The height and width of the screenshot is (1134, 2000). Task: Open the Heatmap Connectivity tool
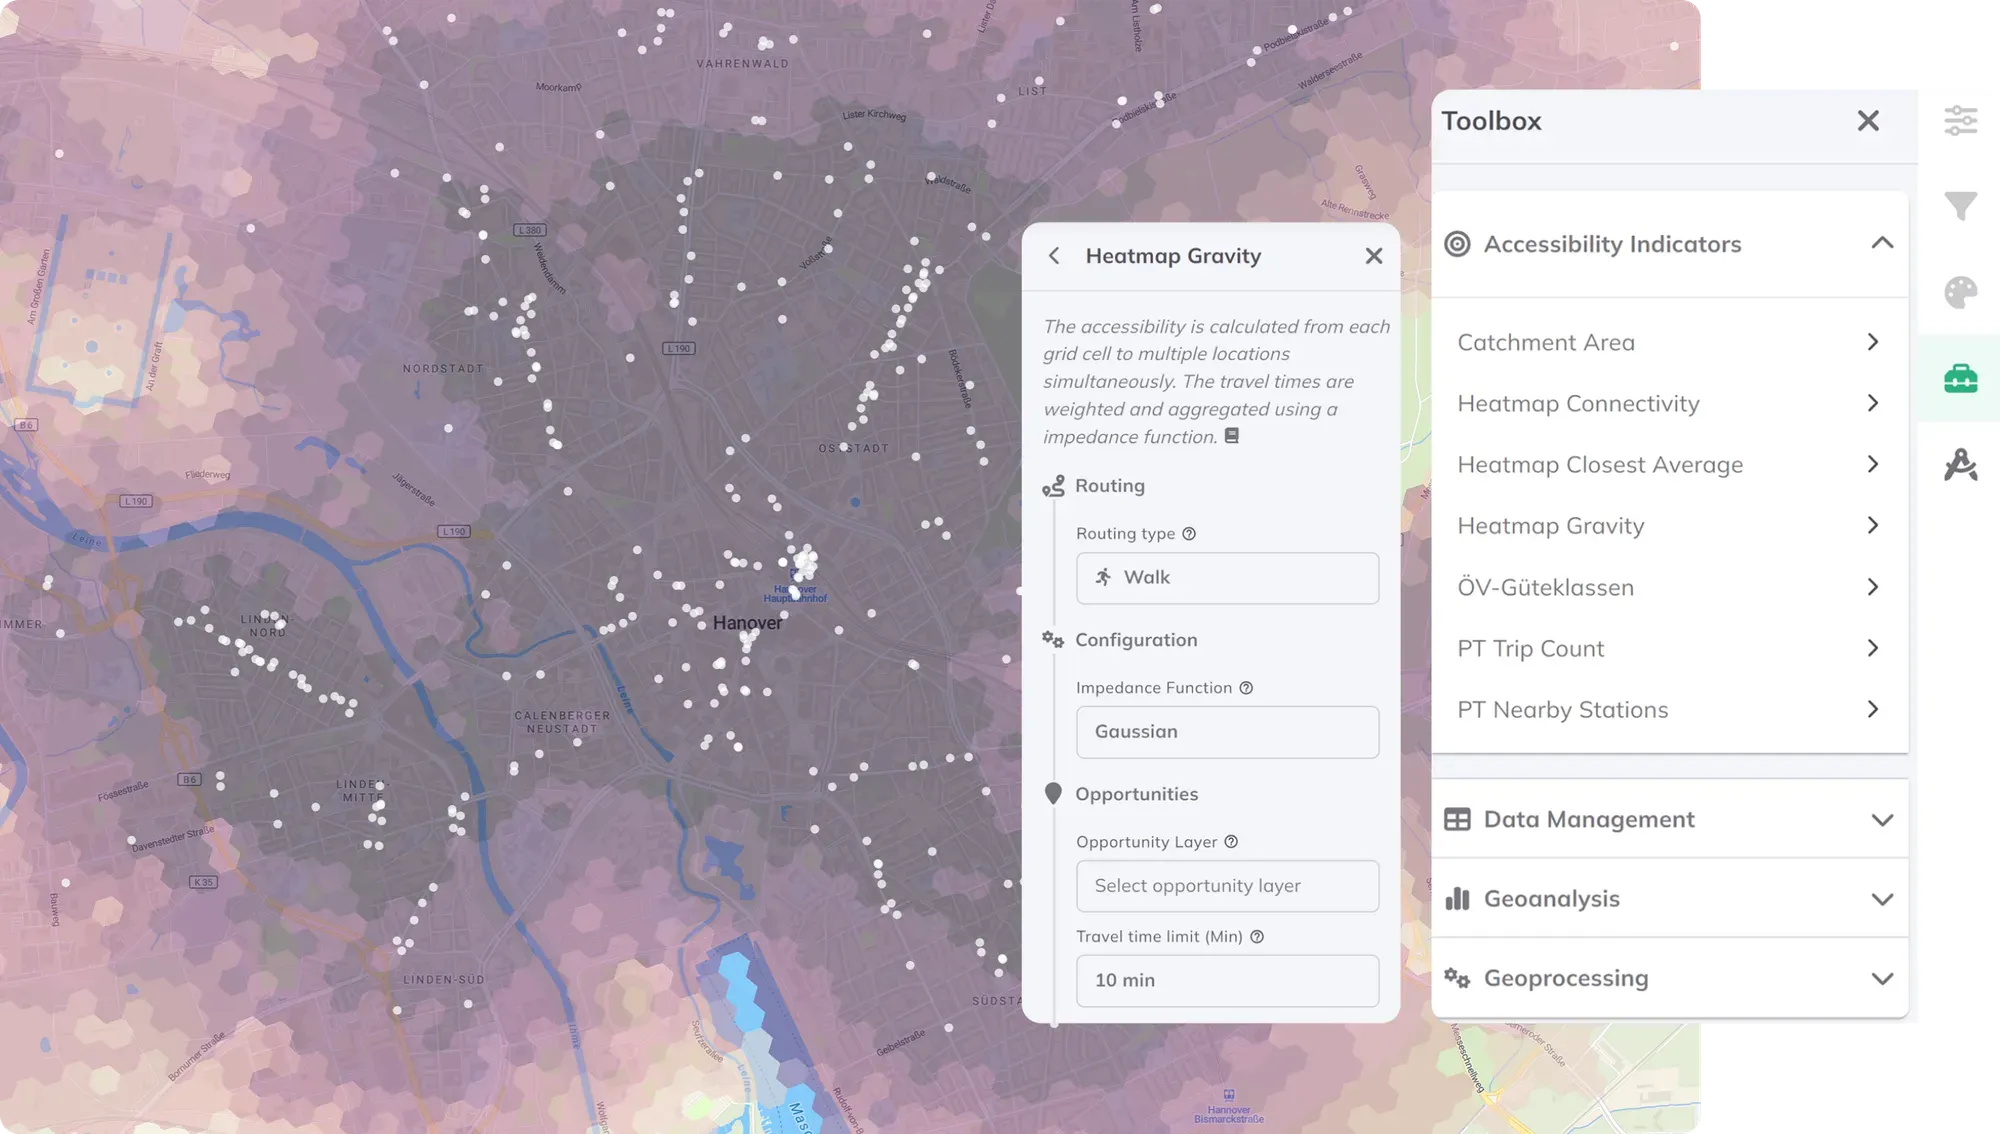pyautogui.click(x=1669, y=403)
